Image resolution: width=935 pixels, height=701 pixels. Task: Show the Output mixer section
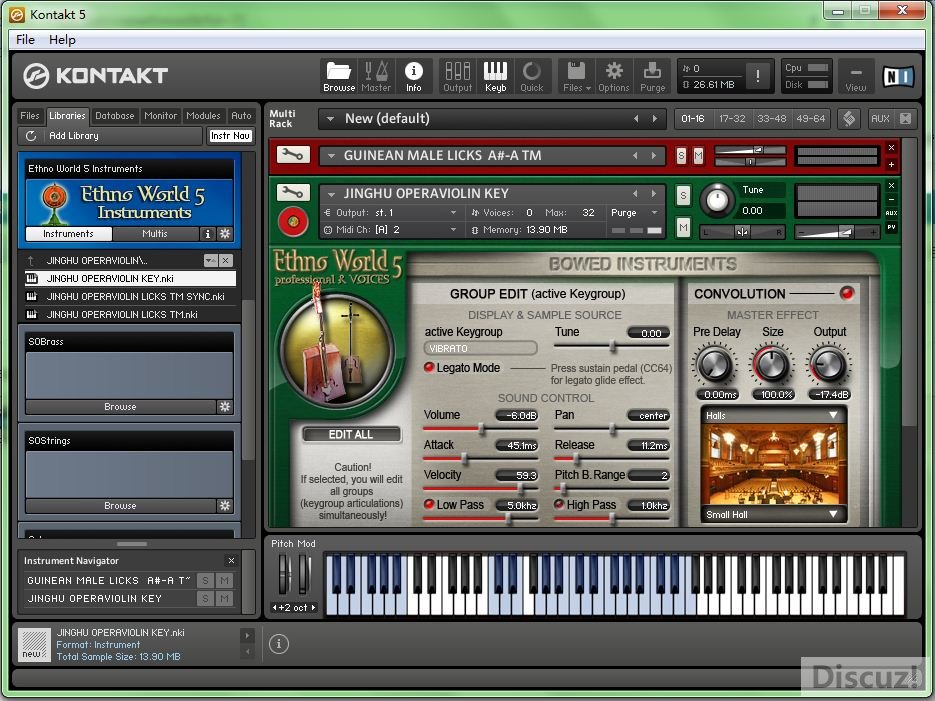[x=457, y=76]
